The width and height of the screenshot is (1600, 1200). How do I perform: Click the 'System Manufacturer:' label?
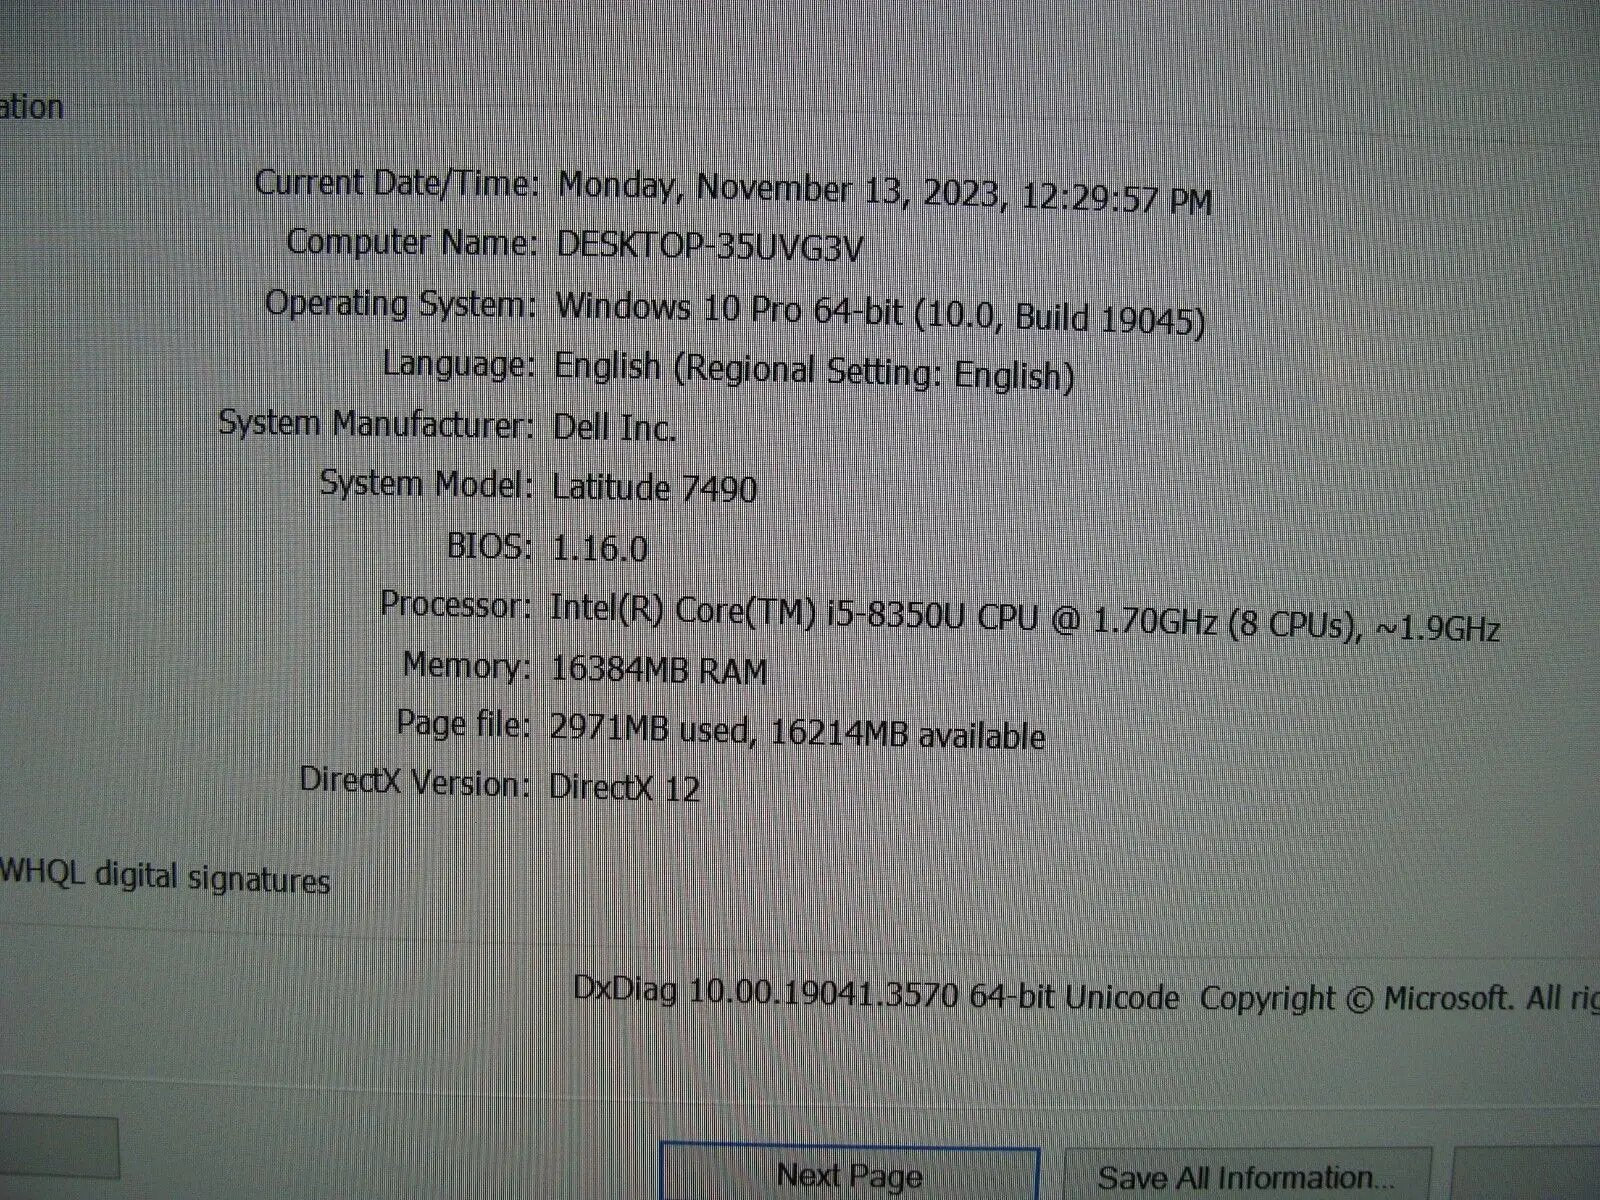point(376,424)
